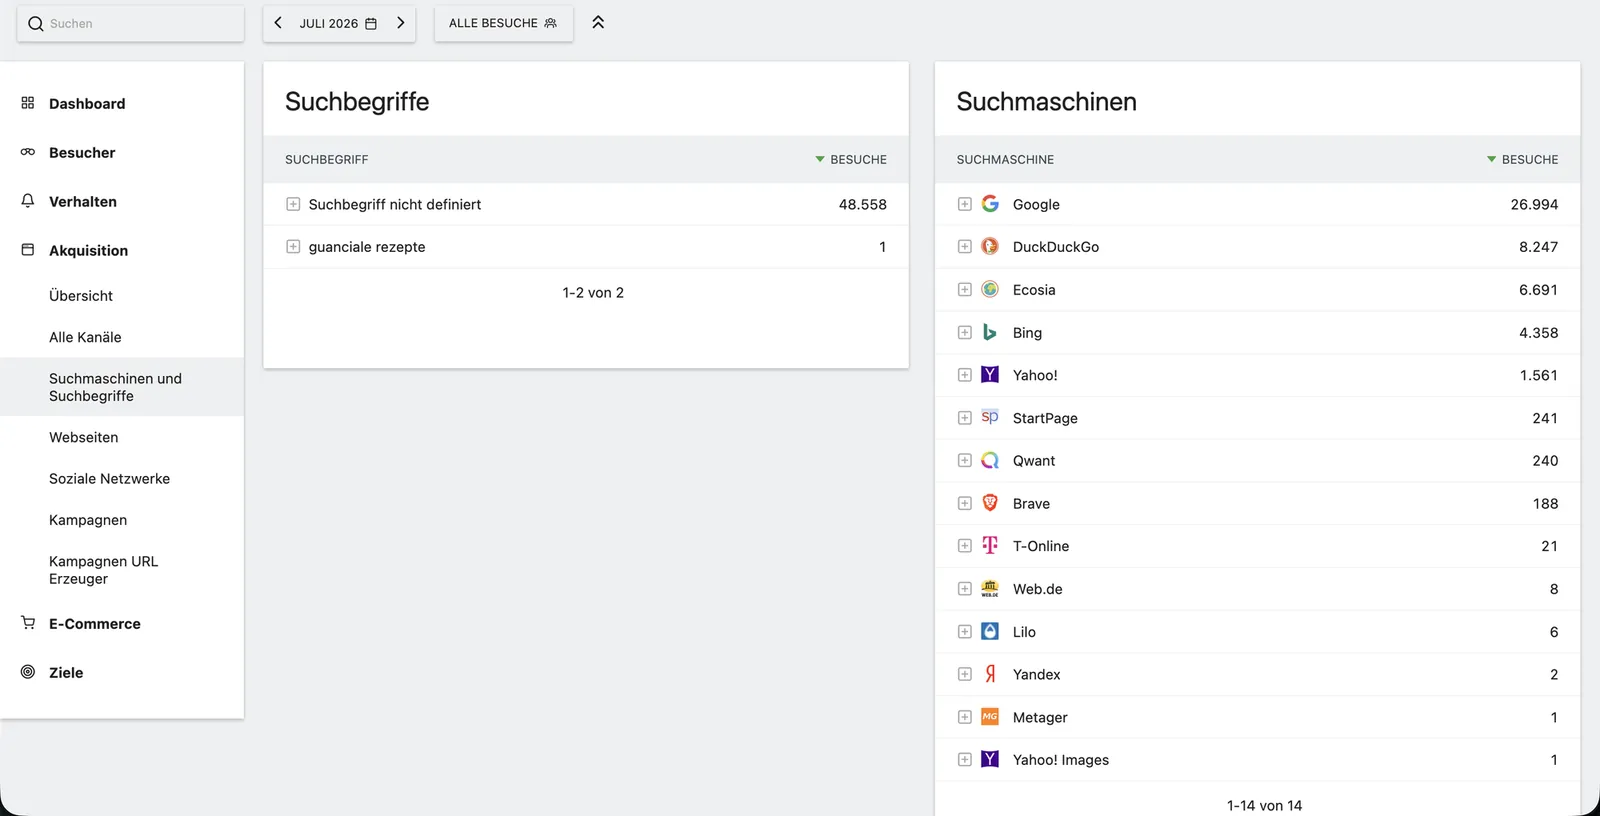Click the DuckDuckGo visits value 8.247

pos(1538,247)
